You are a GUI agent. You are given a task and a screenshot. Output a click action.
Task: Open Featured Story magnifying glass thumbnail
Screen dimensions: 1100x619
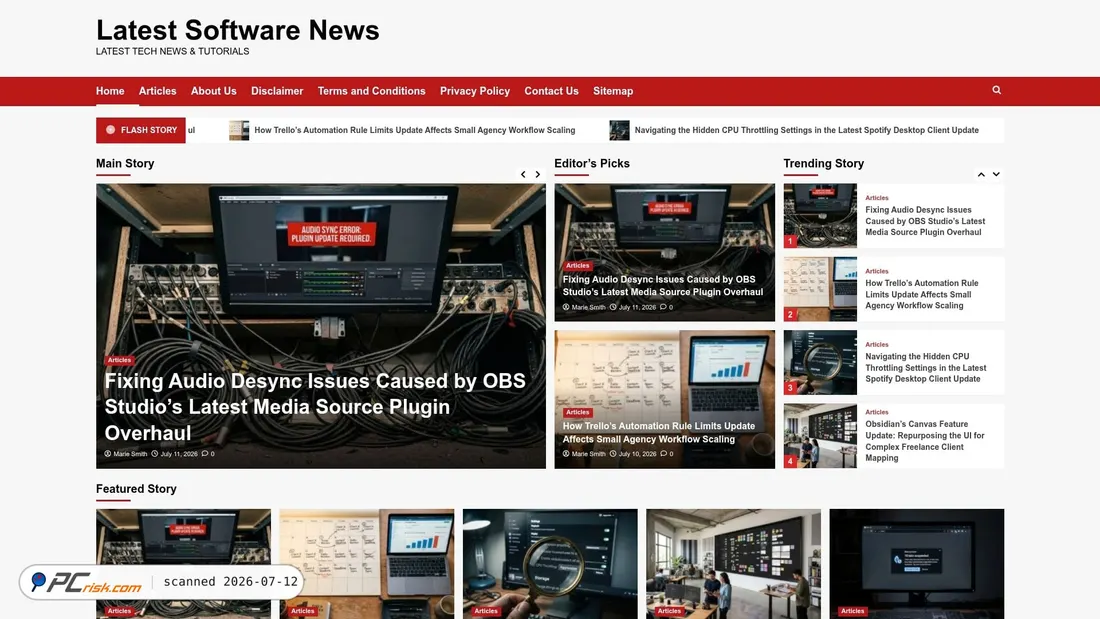(x=550, y=564)
